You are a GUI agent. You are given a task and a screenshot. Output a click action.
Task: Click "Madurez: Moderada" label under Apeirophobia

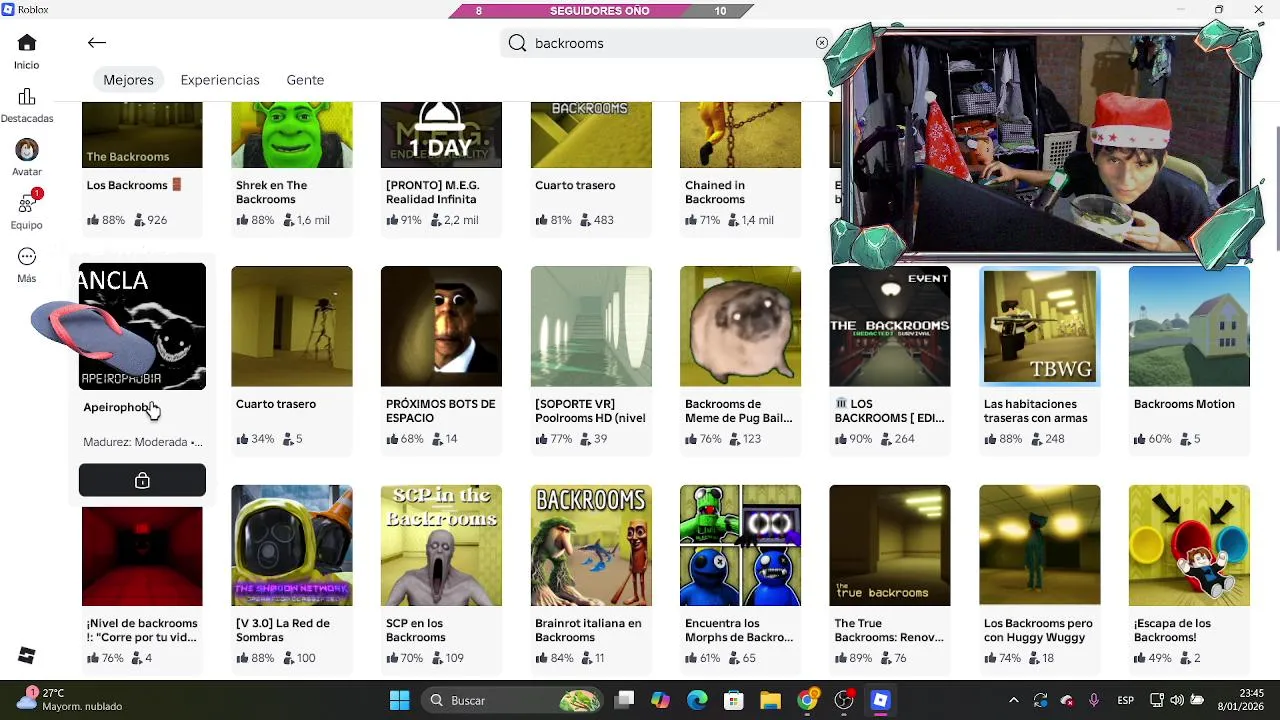click(x=142, y=442)
